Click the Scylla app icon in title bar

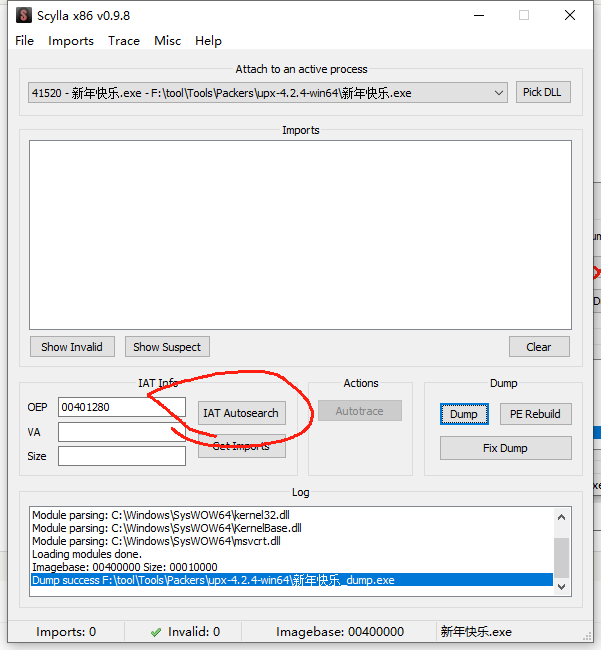tap(24, 15)
